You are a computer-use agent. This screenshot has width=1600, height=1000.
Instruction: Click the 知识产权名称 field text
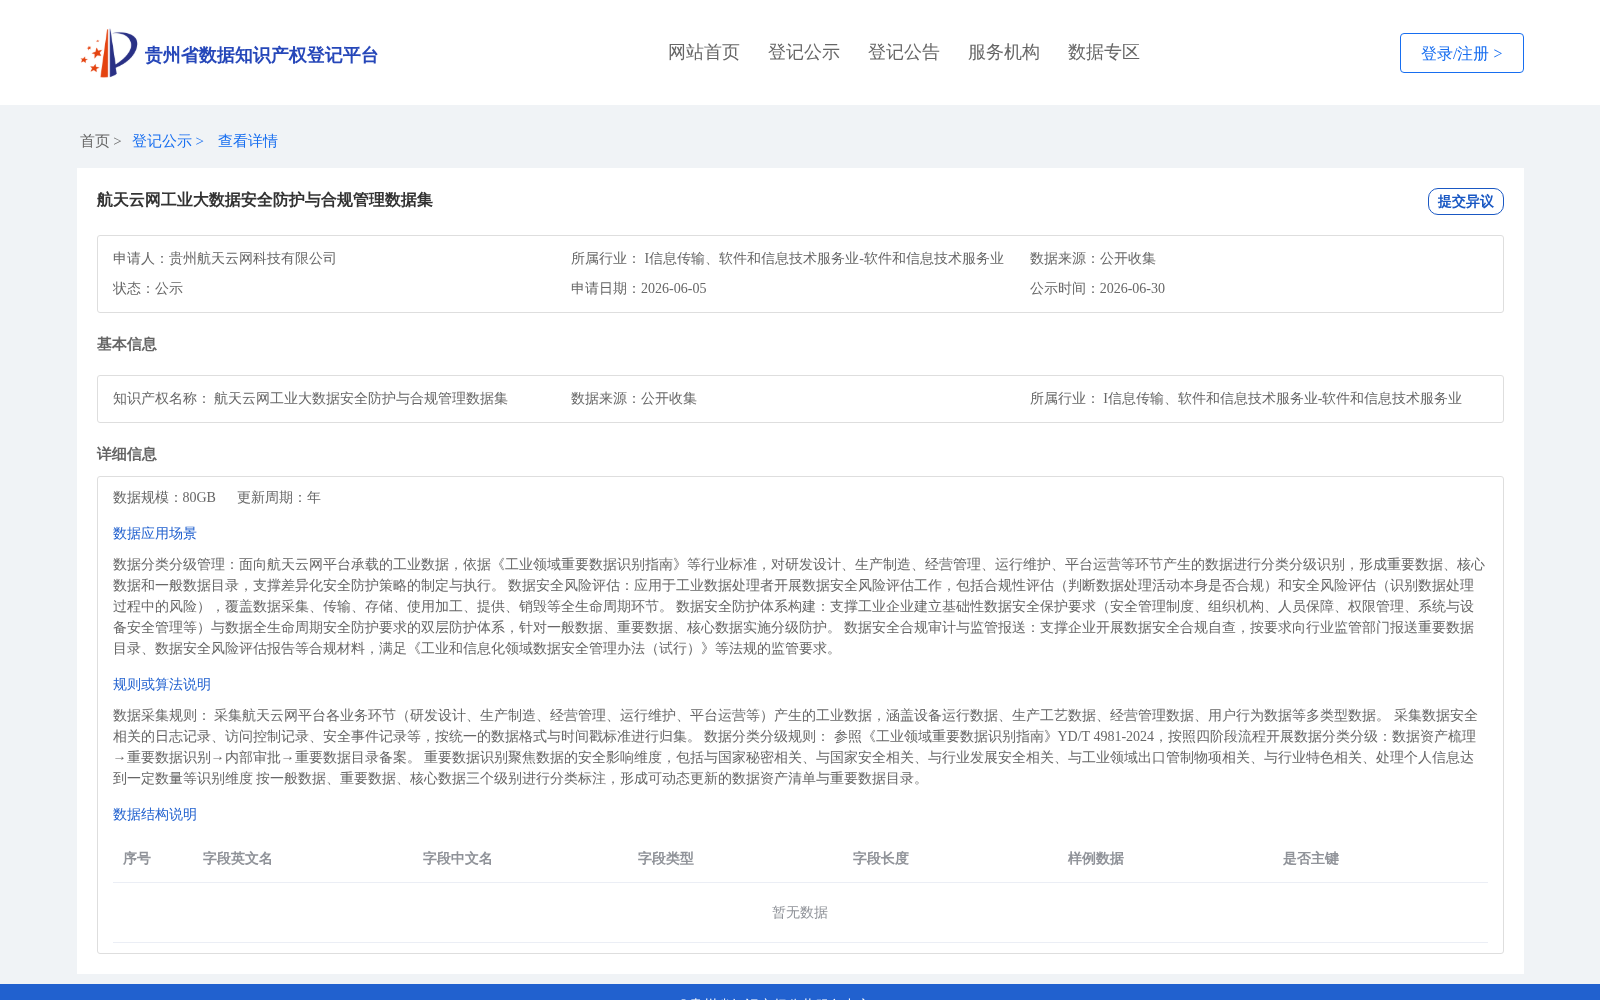310,398
